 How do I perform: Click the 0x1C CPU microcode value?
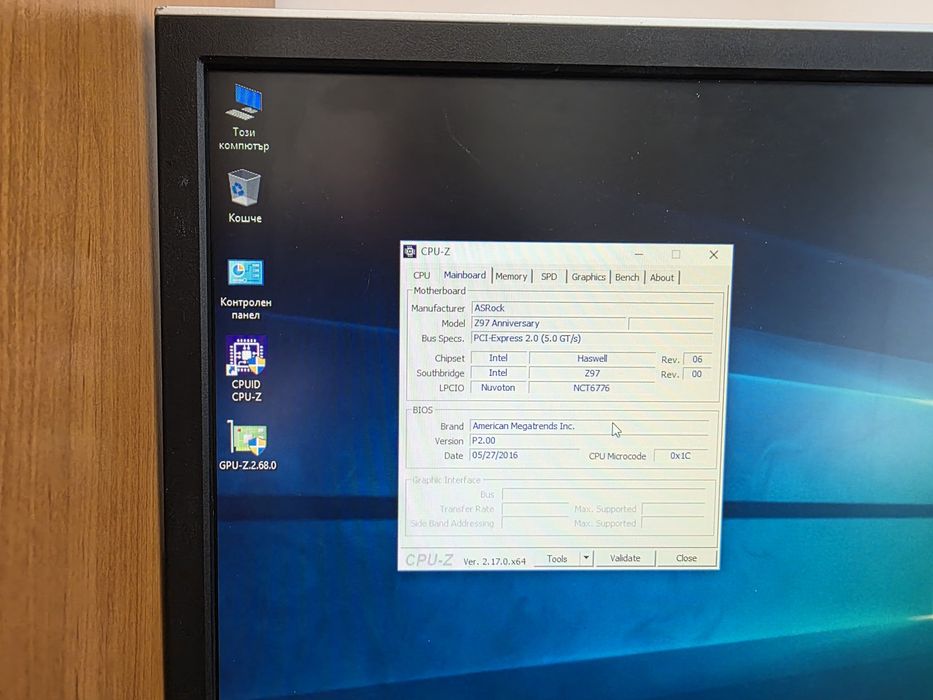click(680, 455)
